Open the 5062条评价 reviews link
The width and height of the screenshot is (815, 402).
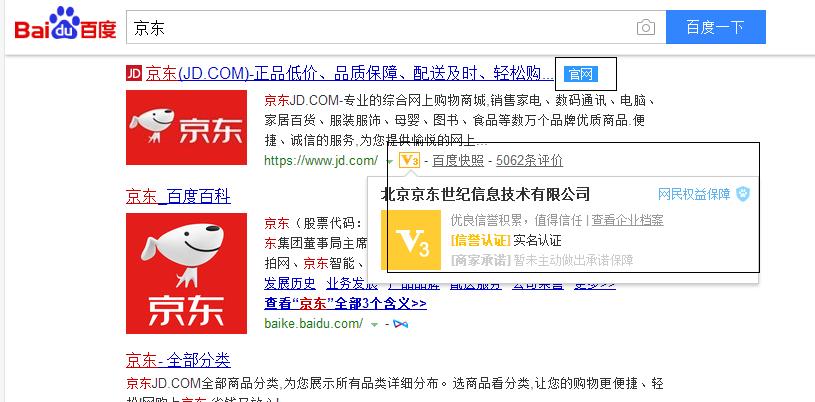click(529, 161)
